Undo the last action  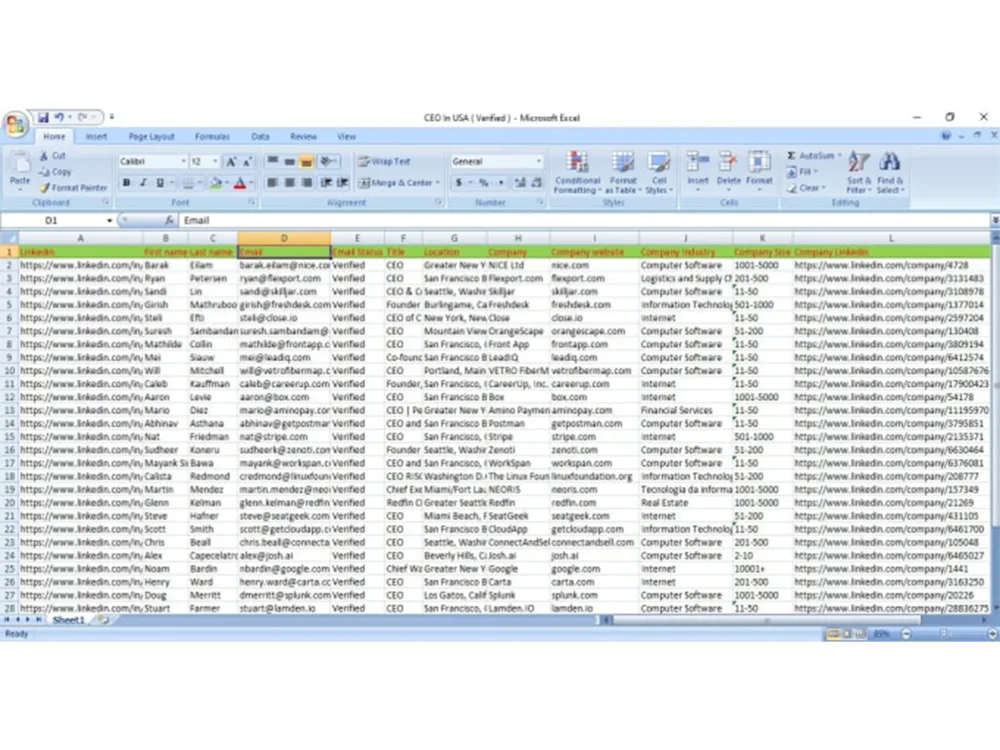pyautogui.click(x=59, y=117)
